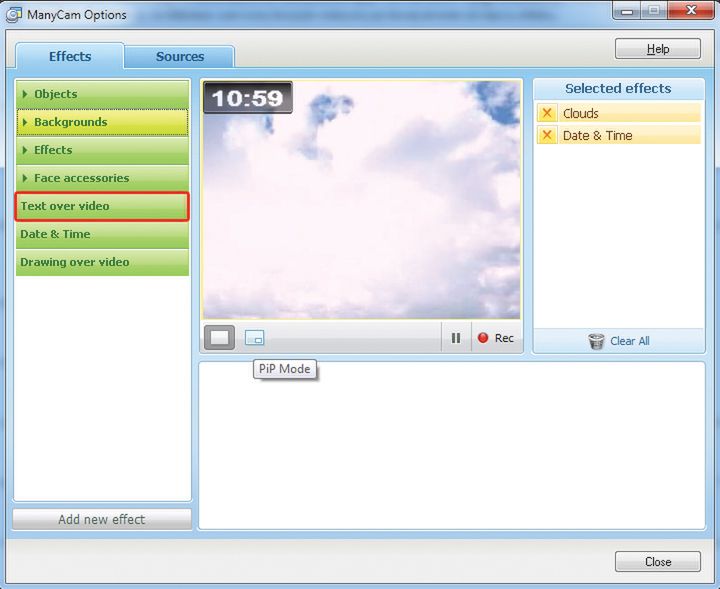Open Help

[658, 49]
